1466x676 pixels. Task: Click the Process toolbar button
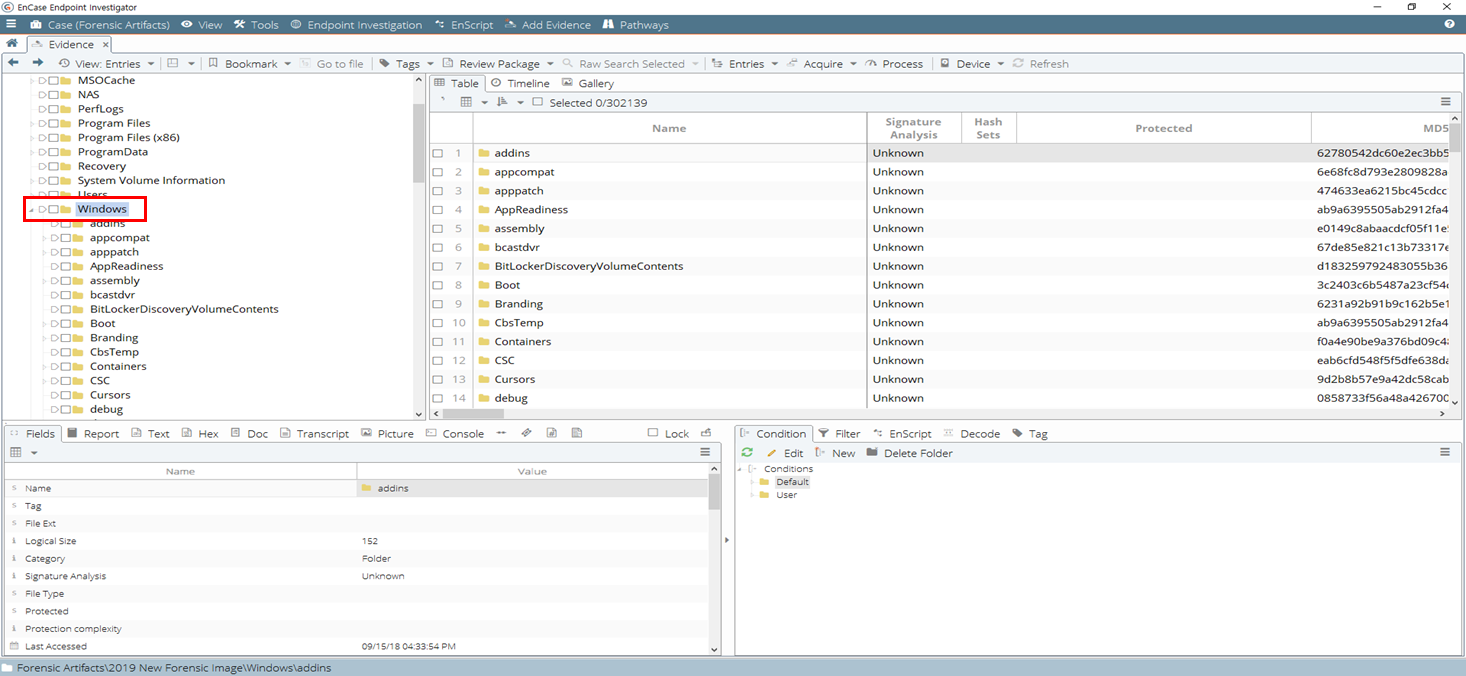894,63
